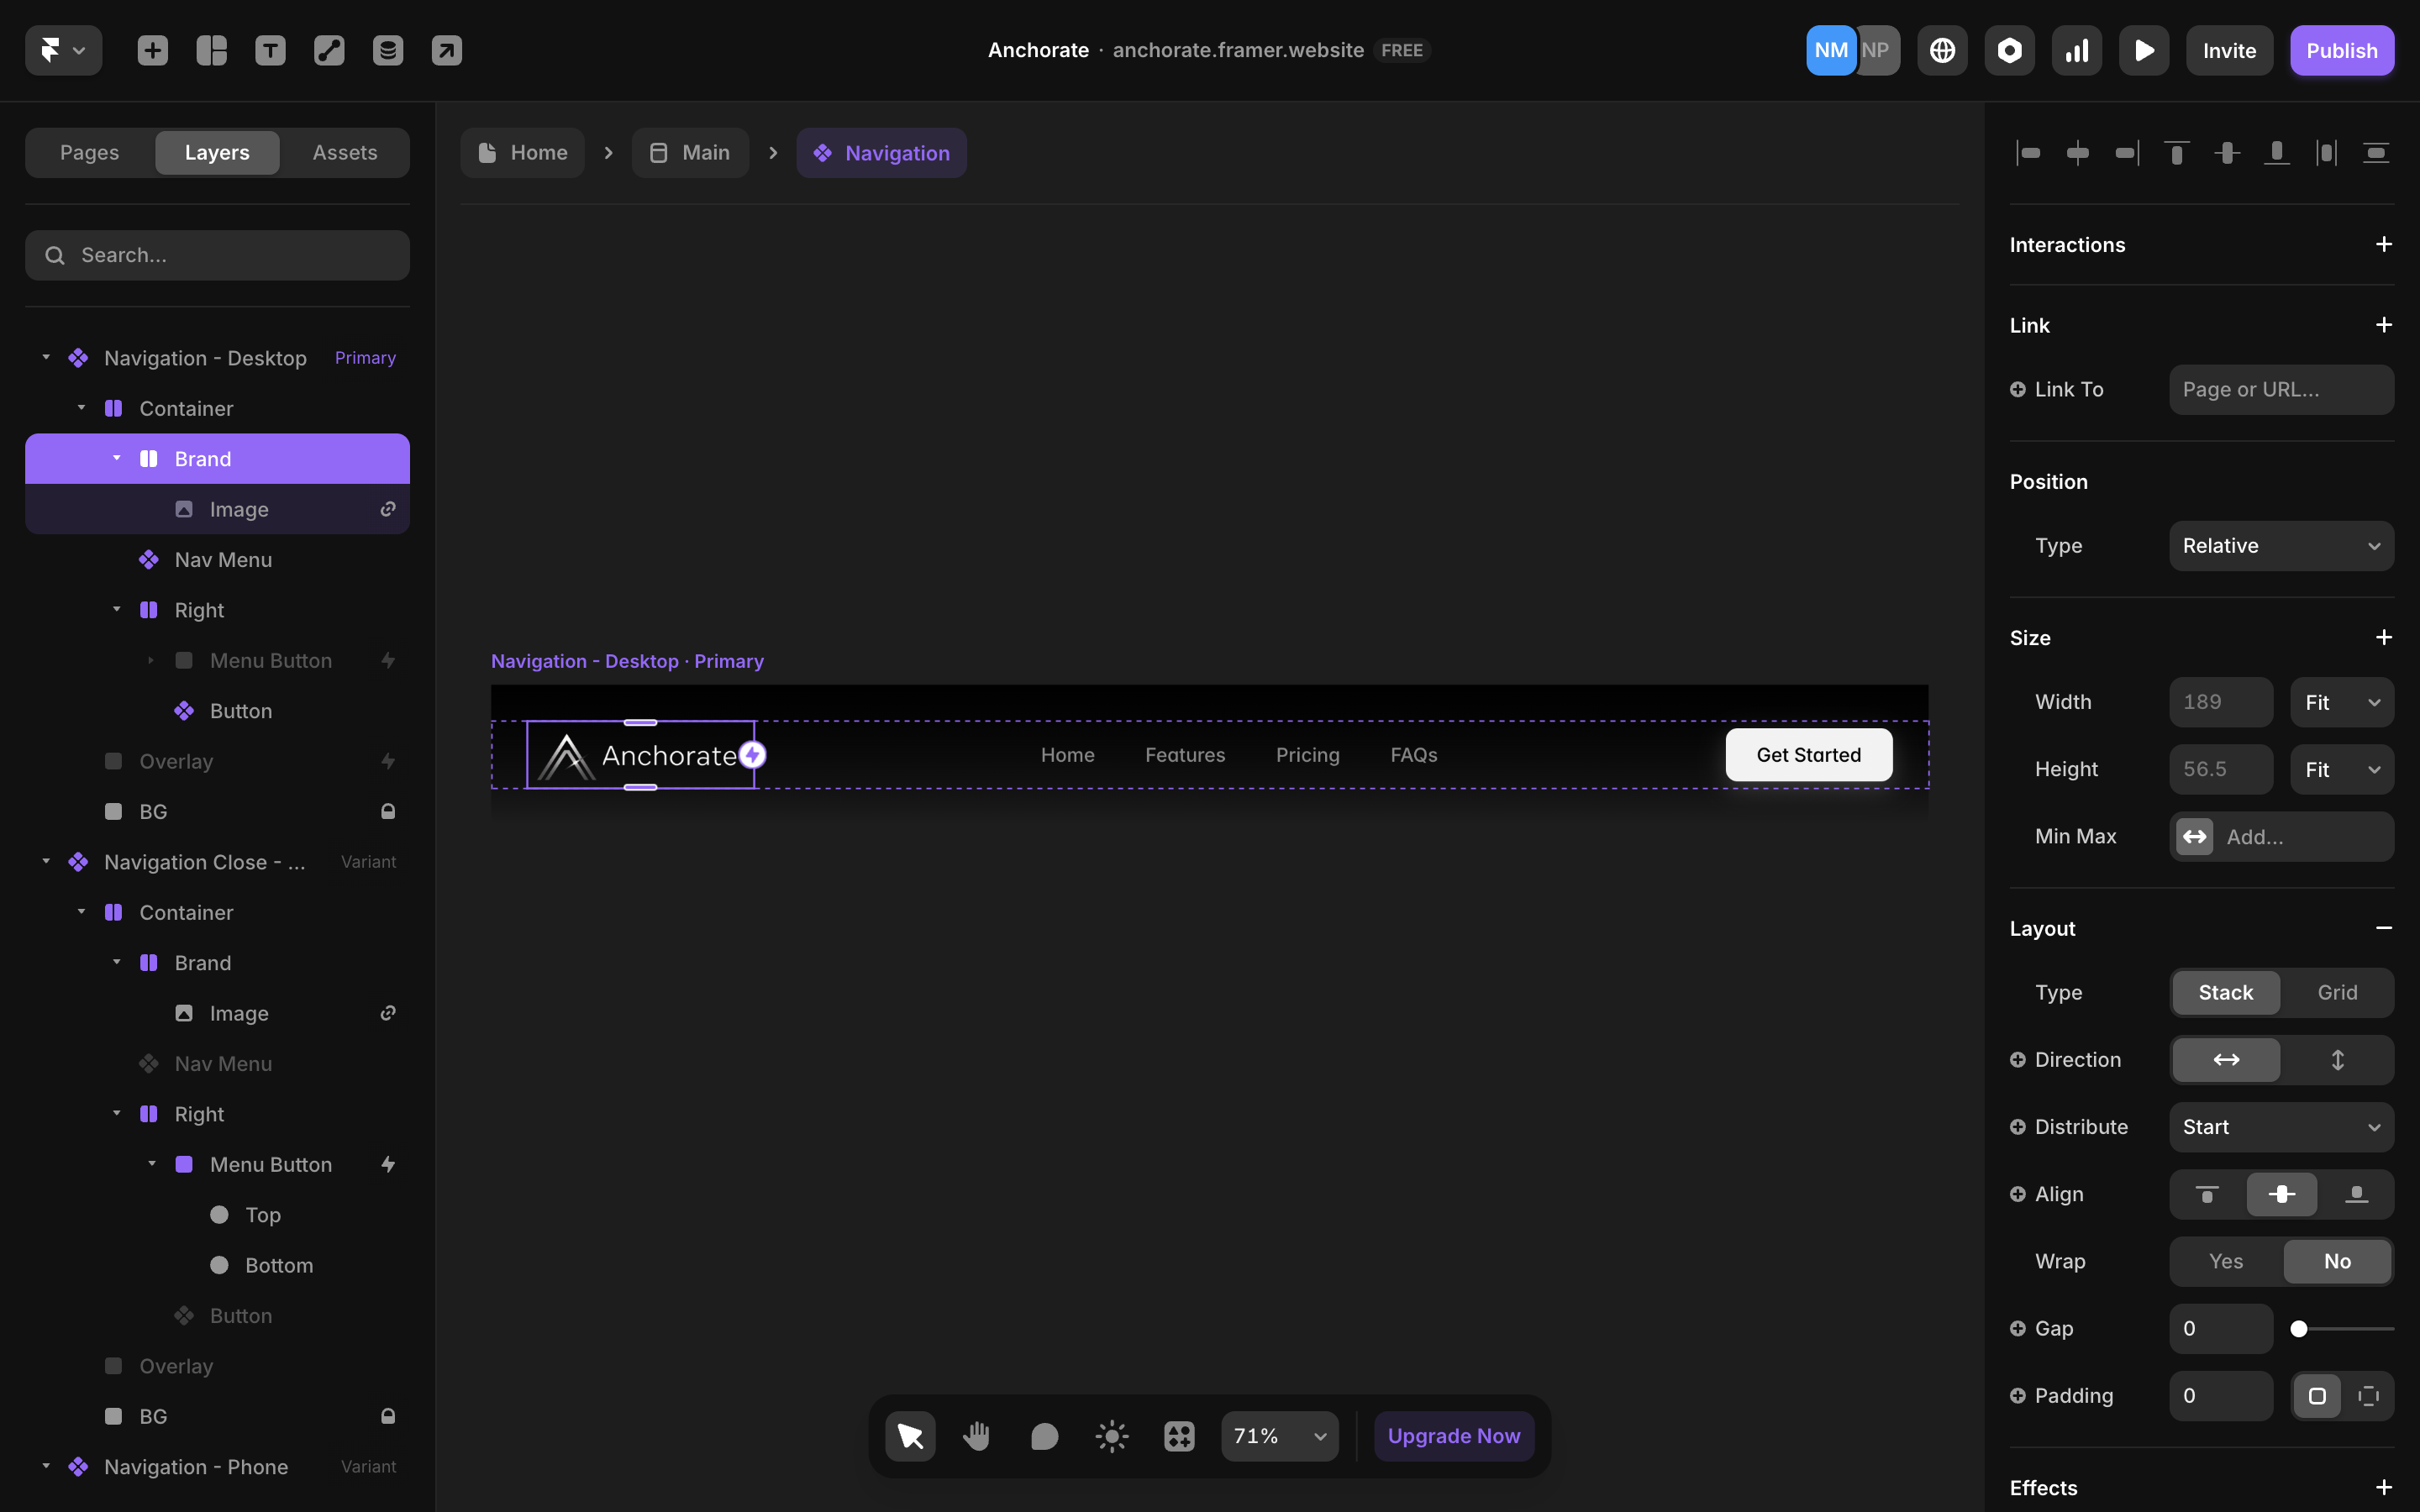
Task: Switch Layout type to Grid
Action: [x=2337, y=992]
